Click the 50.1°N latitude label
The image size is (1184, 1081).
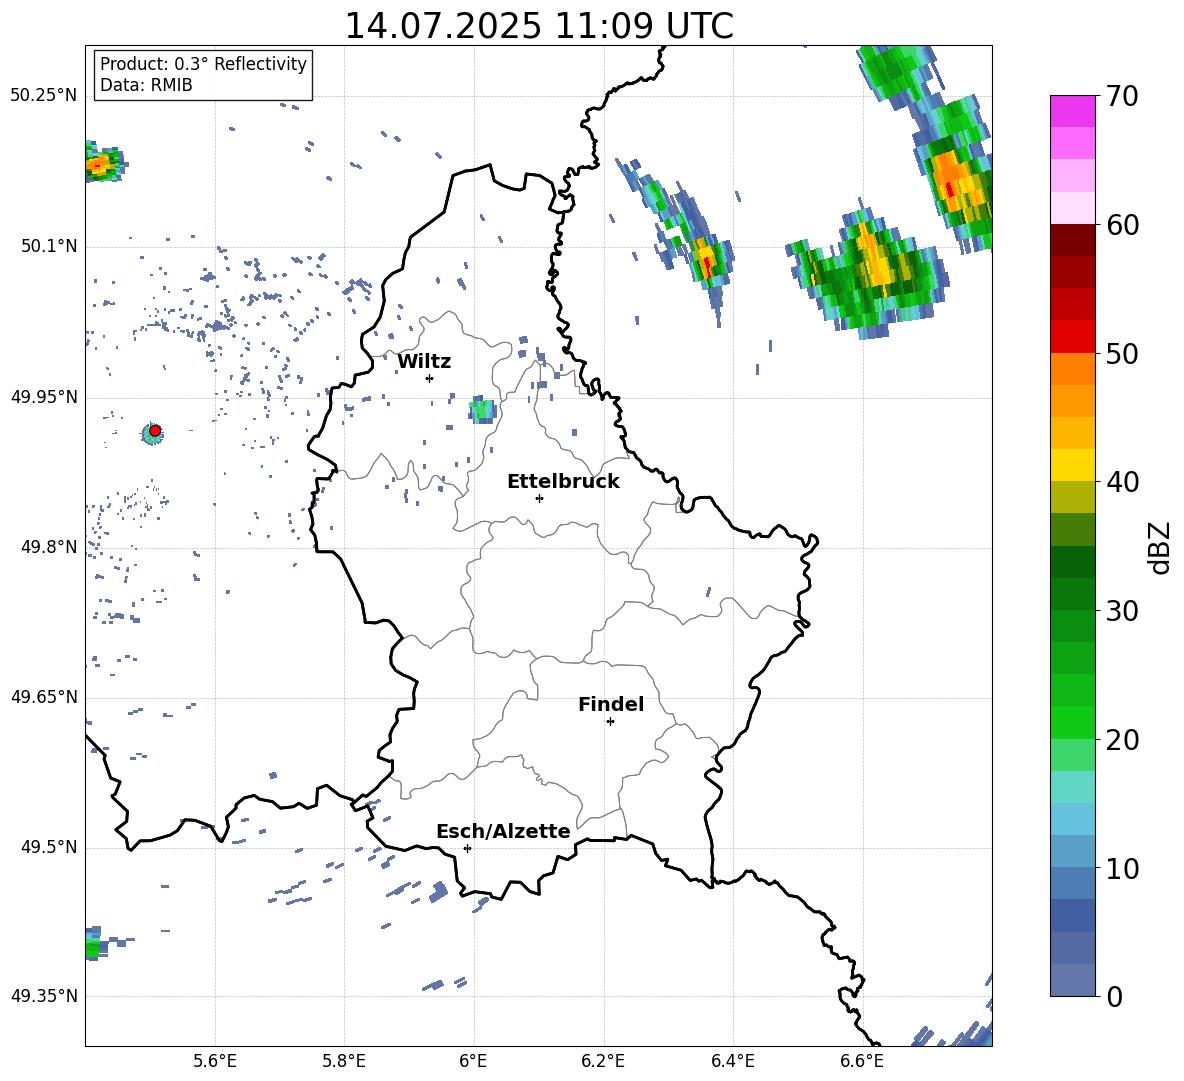click(49, 246)
